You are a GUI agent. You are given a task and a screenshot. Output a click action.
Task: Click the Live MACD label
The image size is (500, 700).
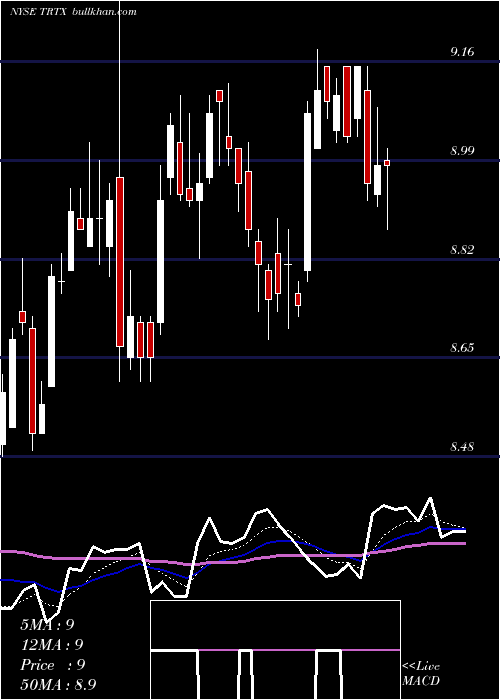click(x=421, y=673)
